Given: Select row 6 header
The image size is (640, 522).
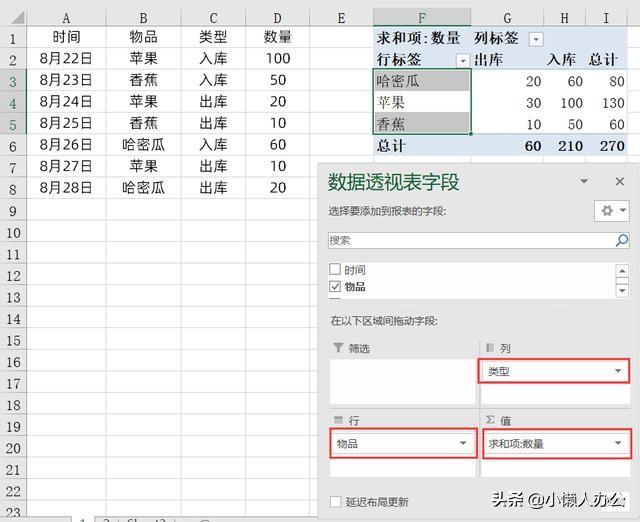Looking at the screenshot, I should point(13,145).
